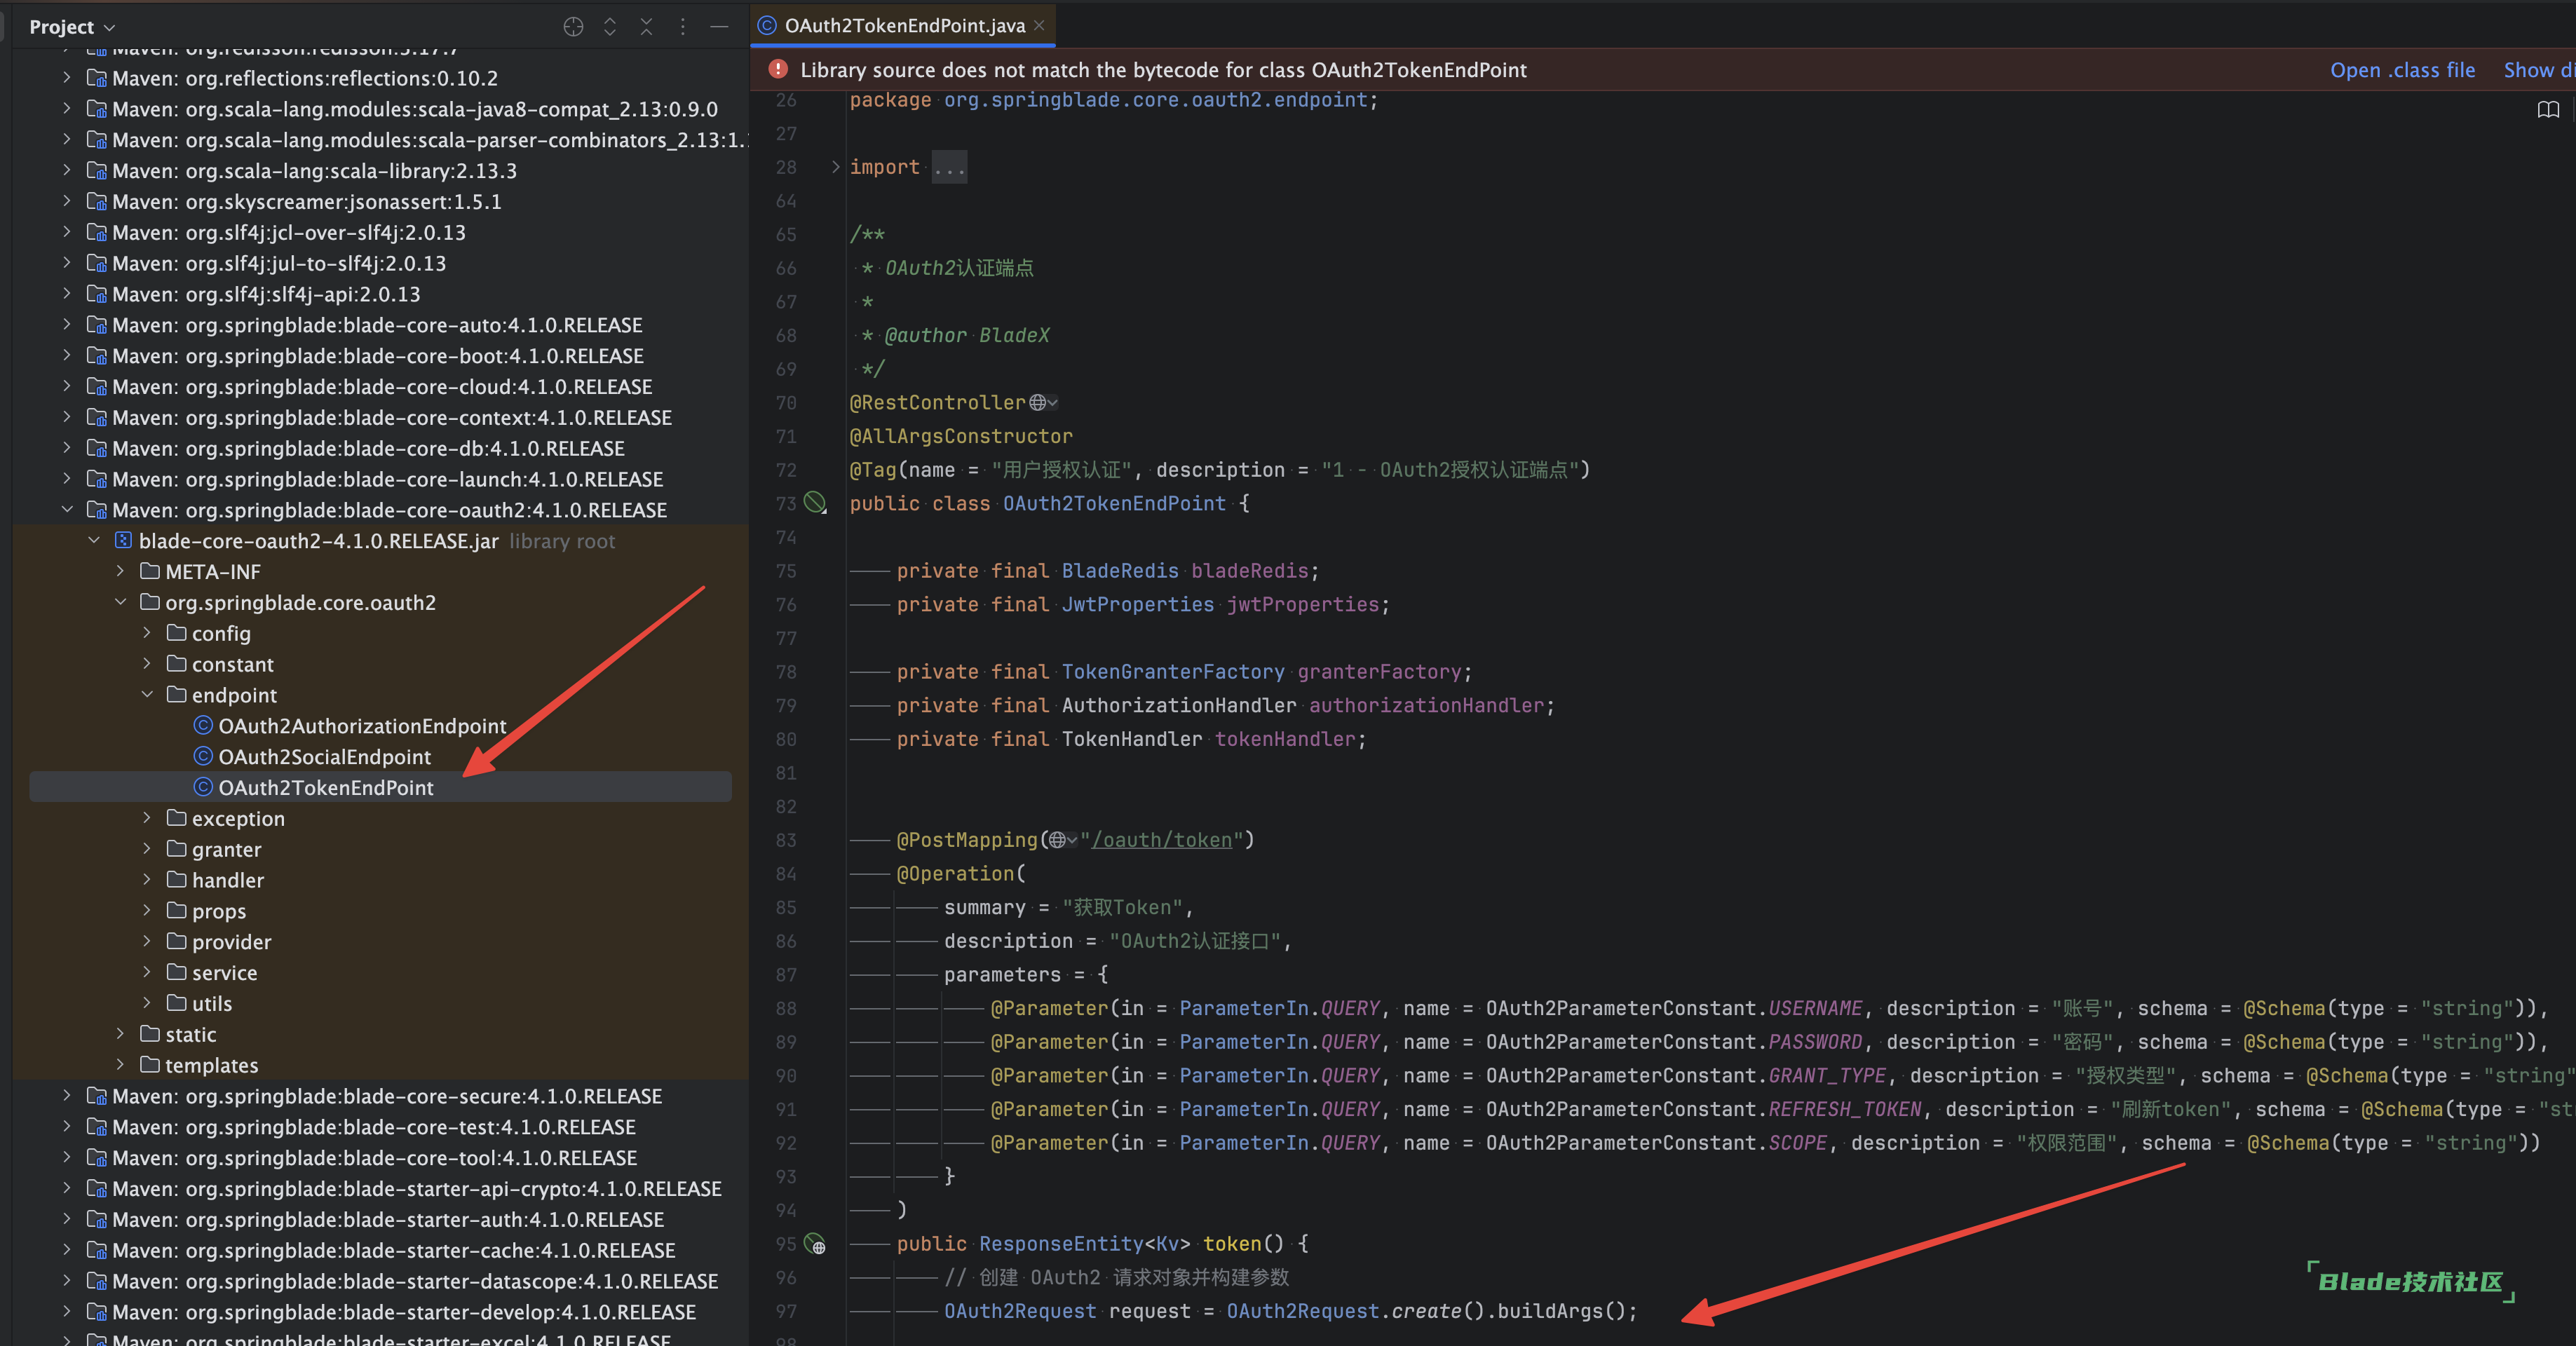
Task: Select the templates folder
Action: coord(211,1065)
